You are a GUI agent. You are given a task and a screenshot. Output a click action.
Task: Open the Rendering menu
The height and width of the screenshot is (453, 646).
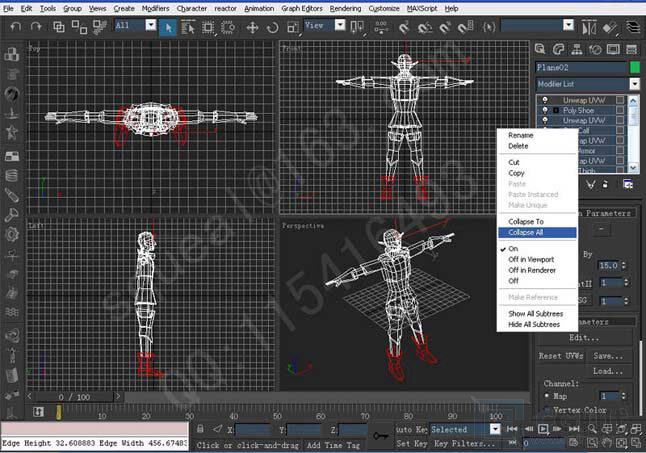(345, 8)
